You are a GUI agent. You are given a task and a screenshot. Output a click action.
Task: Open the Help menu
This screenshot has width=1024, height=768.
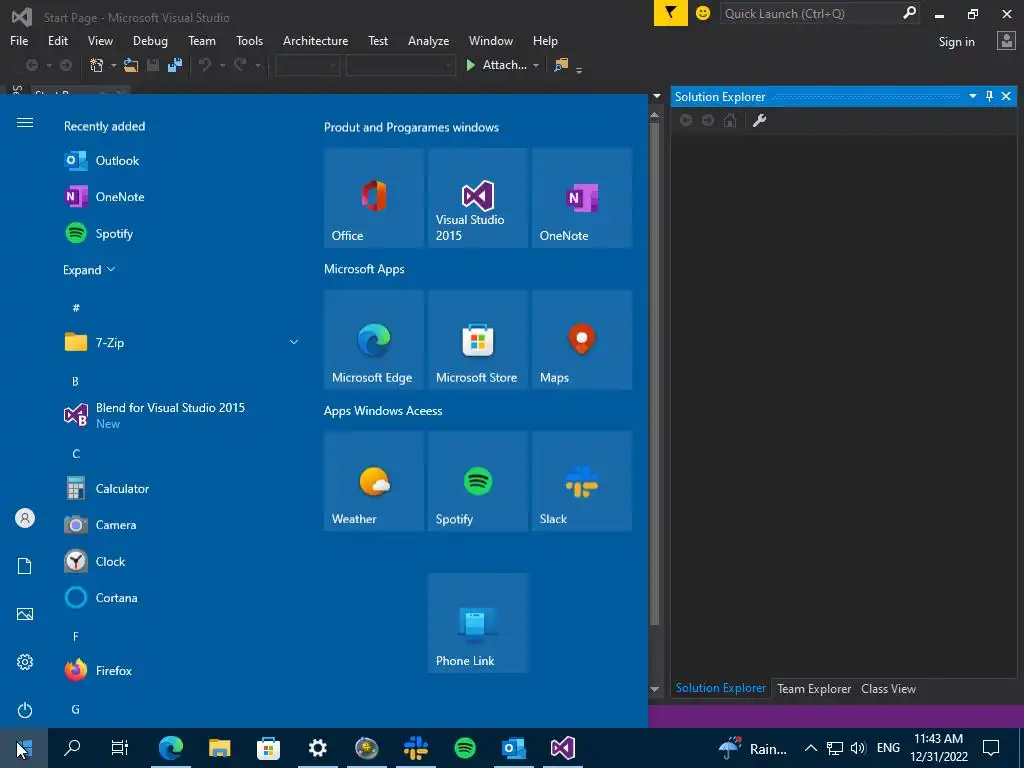click(x=545, y=40)
